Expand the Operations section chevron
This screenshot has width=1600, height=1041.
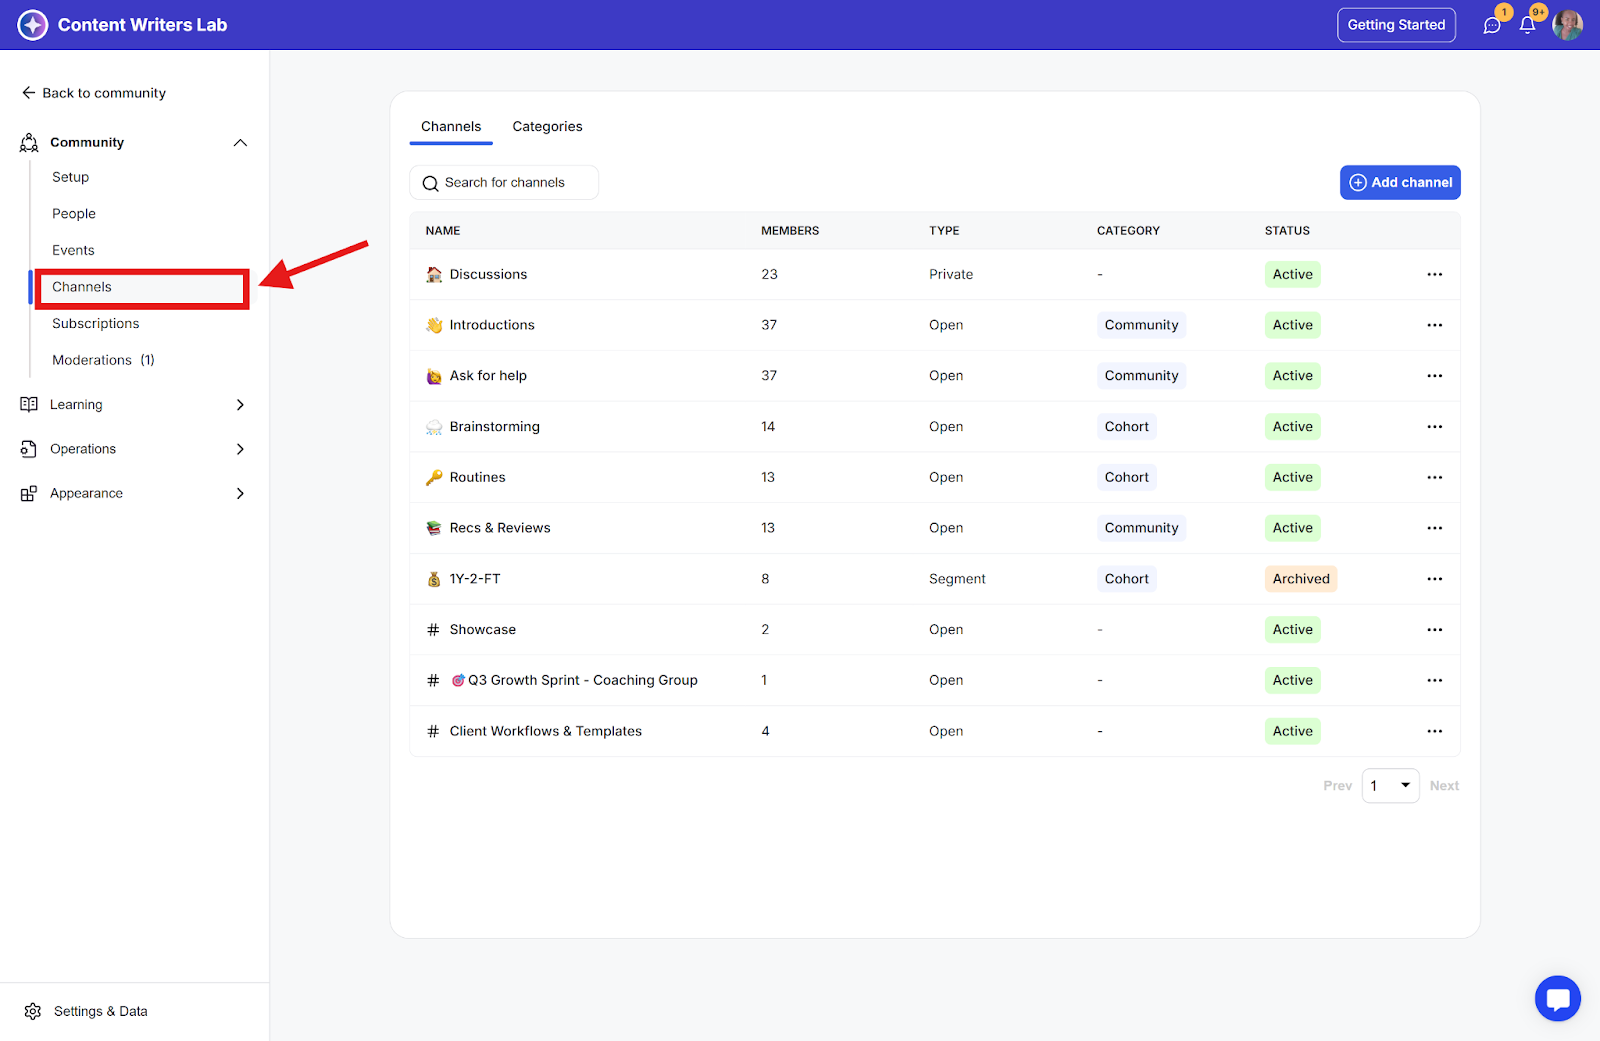tap(240, 449)
